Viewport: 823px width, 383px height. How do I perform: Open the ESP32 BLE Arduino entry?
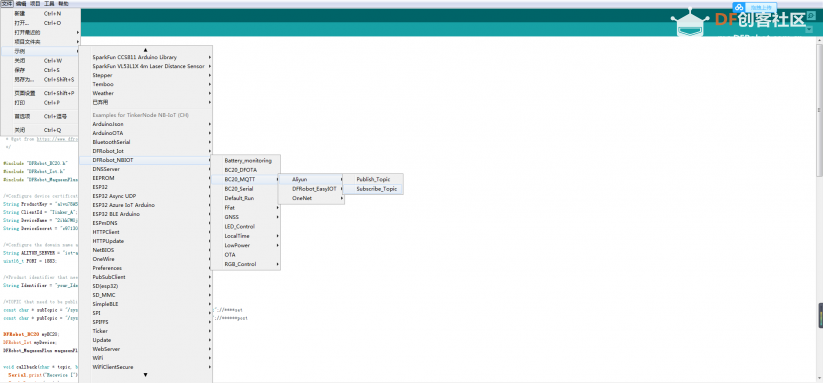(x=145, y=214)
